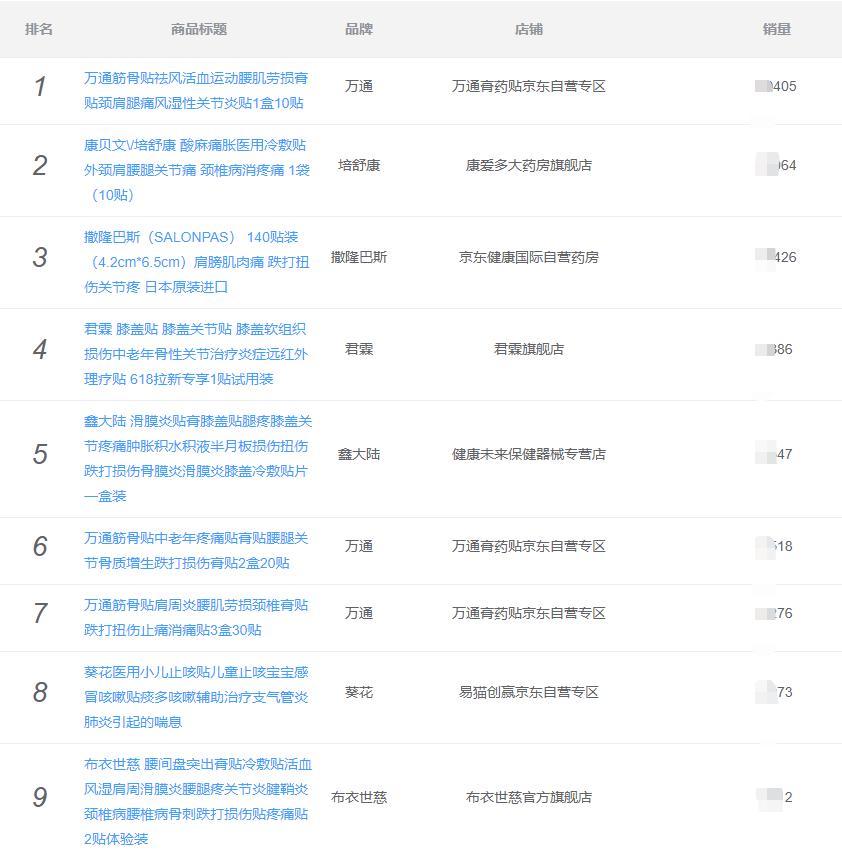This screenshot has width=842, height=854.
Task: Open rank 6 万通筋骨贴中老年疼痛贴 link
Action: (196, 550)
